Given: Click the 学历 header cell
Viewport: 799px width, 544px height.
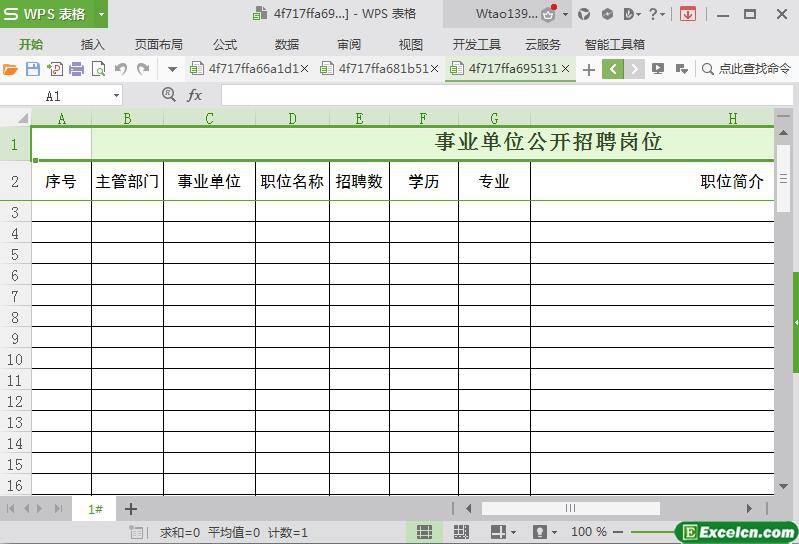Looking at the screenshot, I should 423,181.
